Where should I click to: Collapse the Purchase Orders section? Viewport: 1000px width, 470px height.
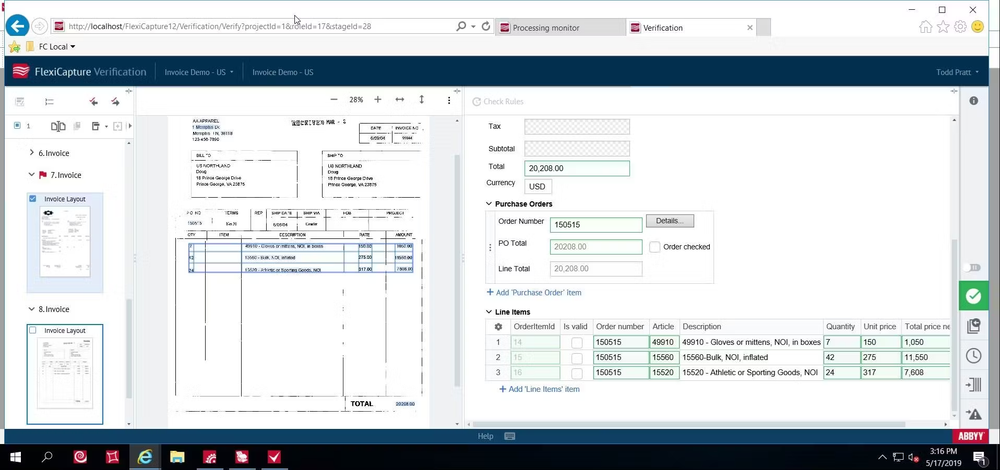489,204
